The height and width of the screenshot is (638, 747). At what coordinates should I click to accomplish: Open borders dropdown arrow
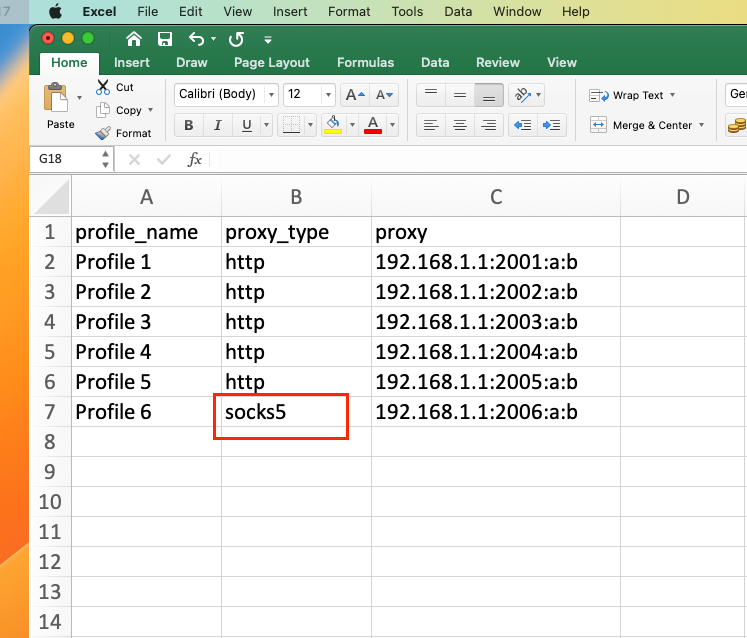tap(310, 125)
